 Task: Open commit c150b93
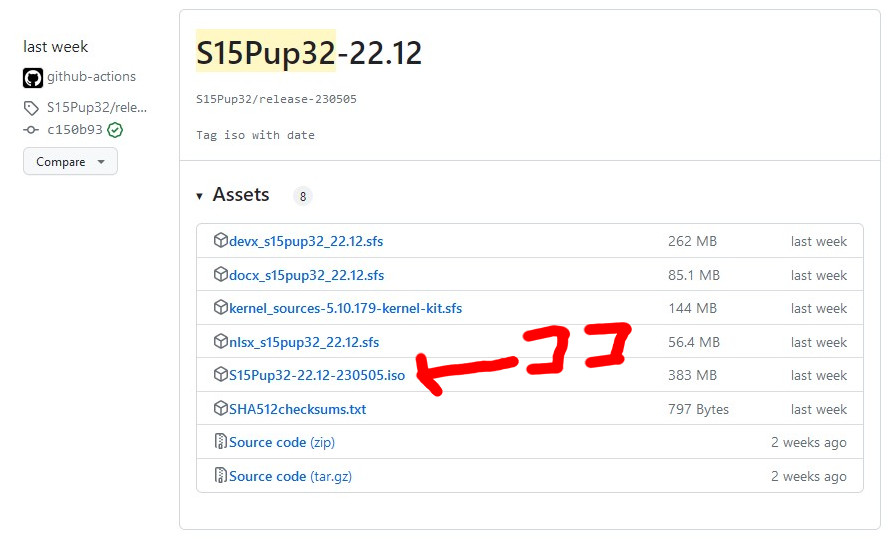[75, 130]
